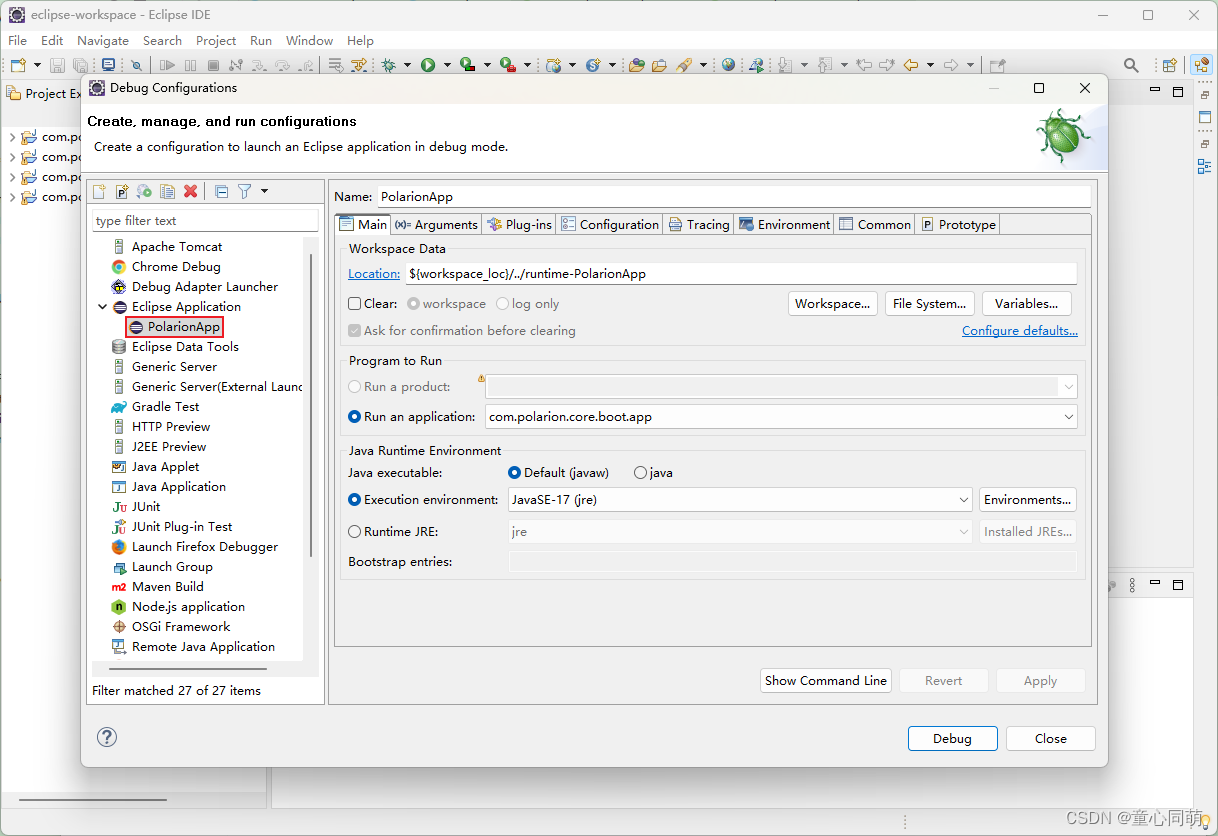This screenshot has width=1218, height=836.
Task: Click the Show Command Line button
Action: tap(826, 680)
